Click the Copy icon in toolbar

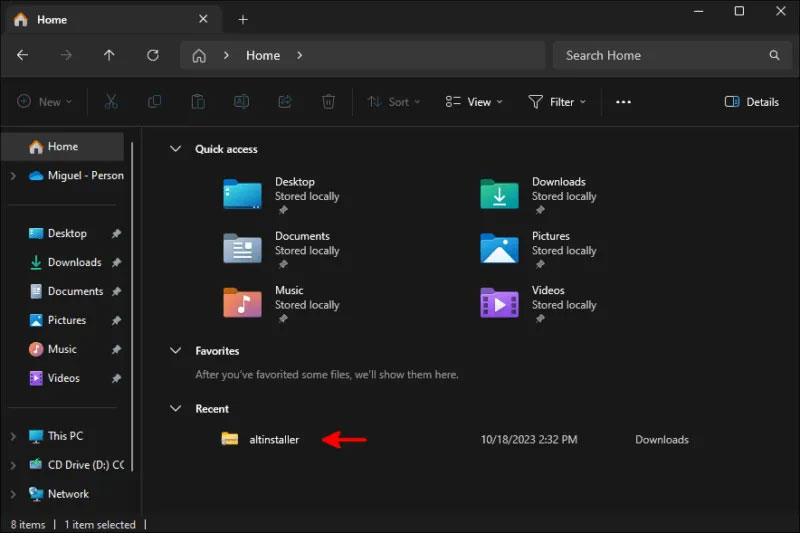155,102
